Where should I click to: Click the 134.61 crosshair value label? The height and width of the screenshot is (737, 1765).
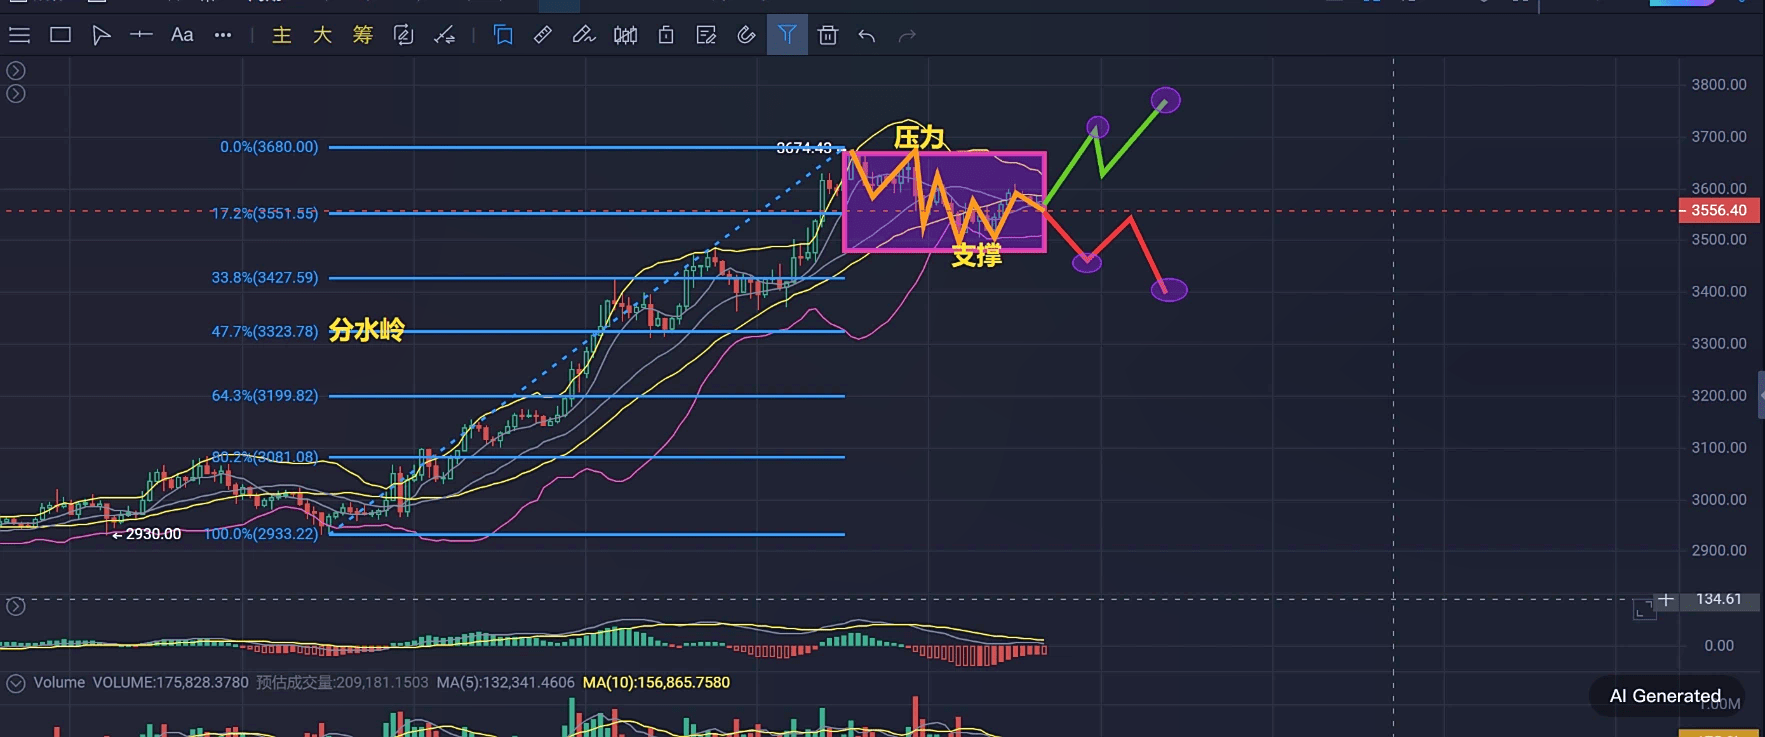[x=1718, y=599]
